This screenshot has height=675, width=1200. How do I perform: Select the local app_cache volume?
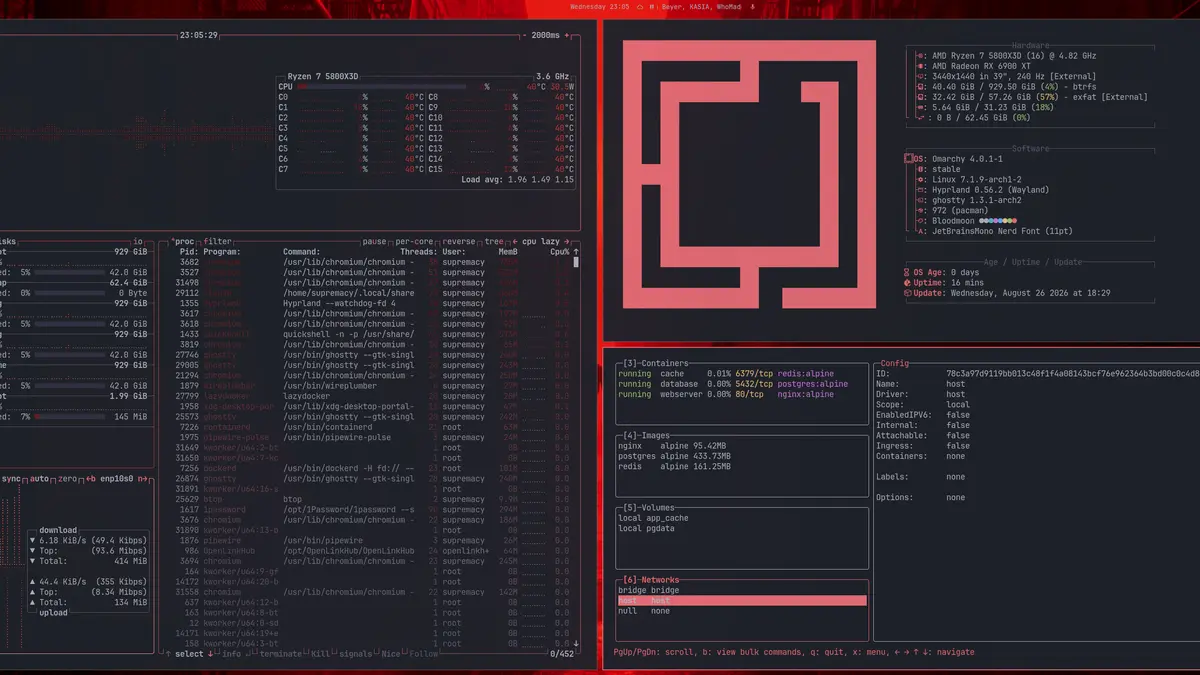tap(741, 518)
